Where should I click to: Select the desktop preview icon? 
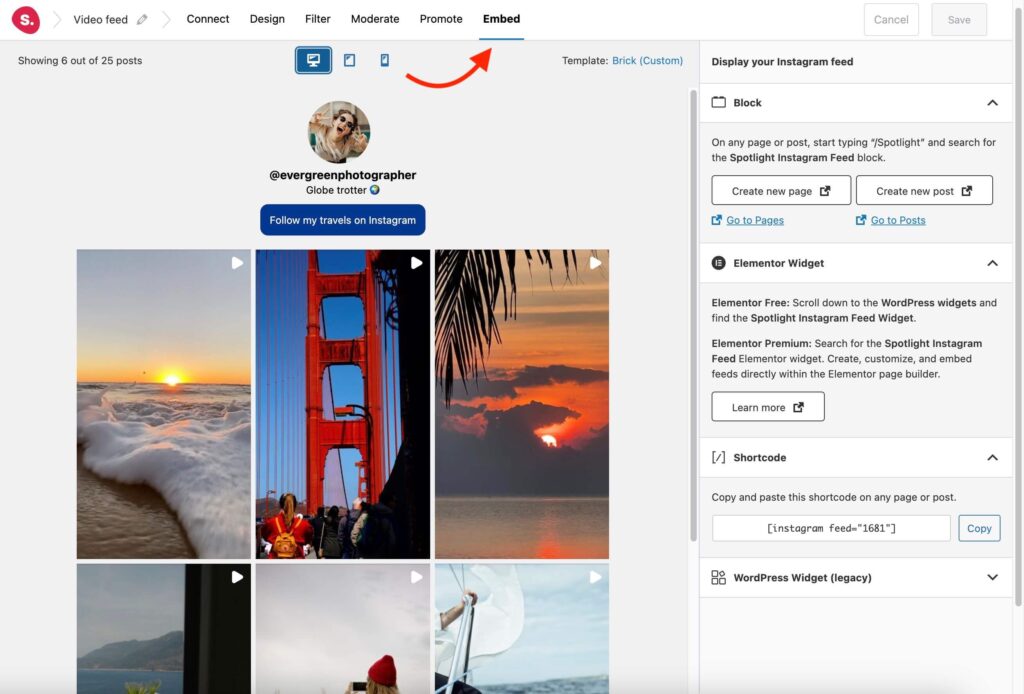(x=313, y=60)
